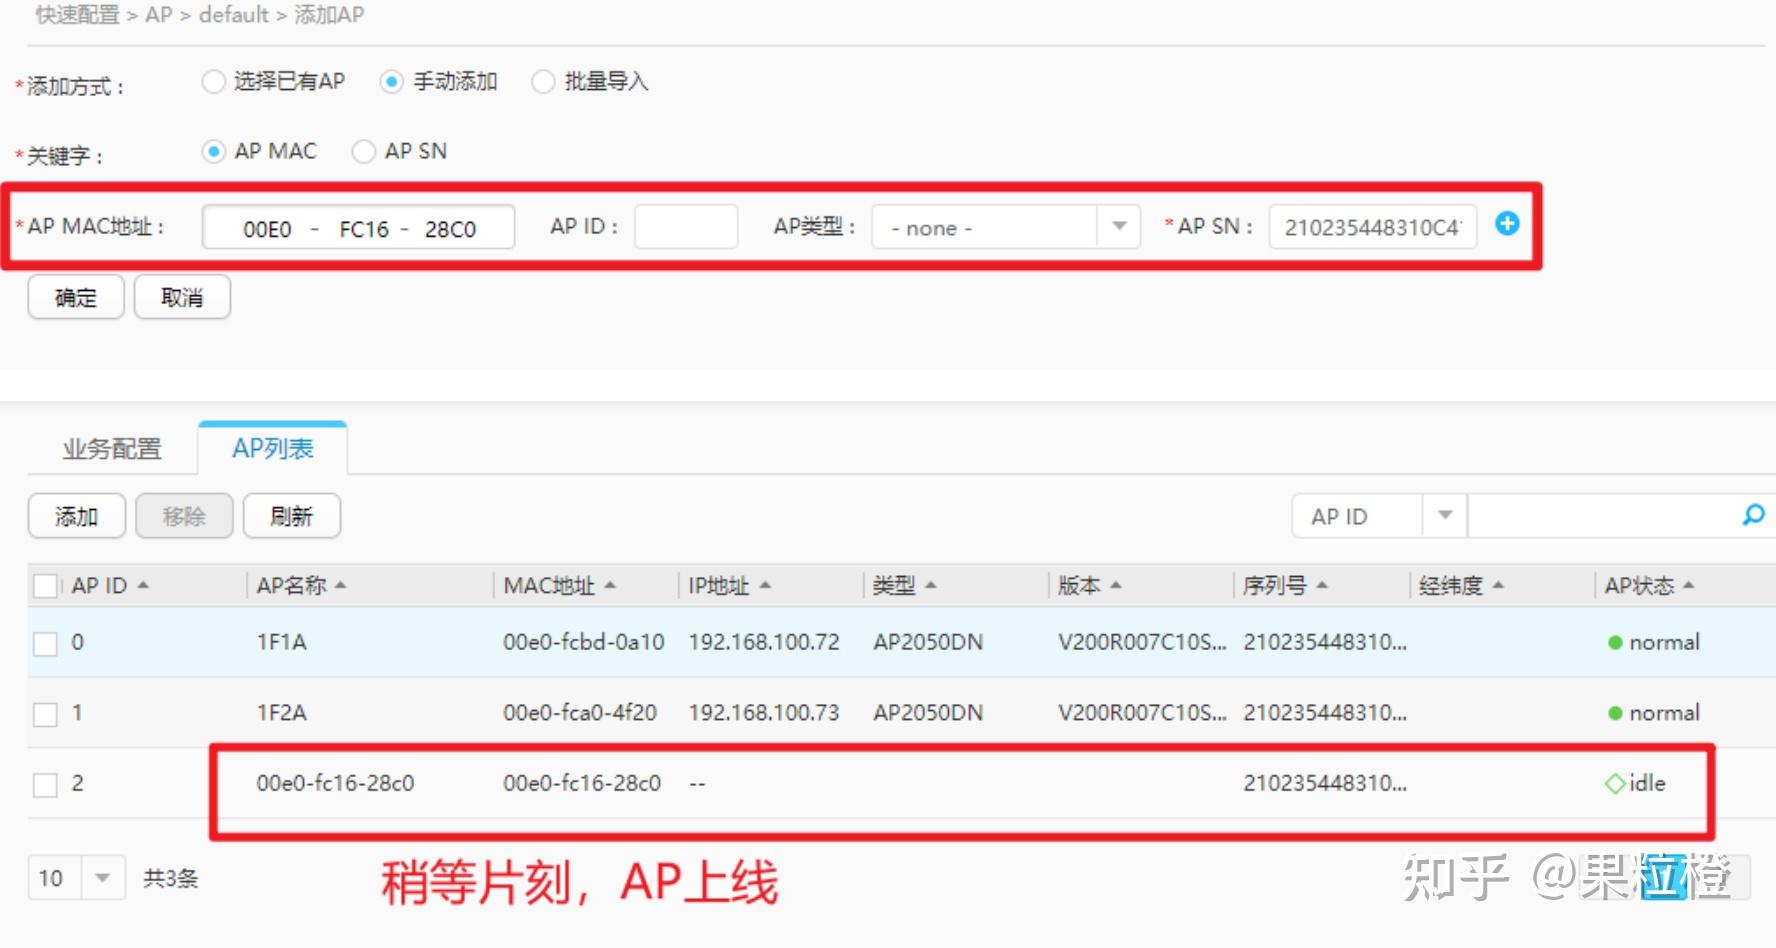The height and width of the screenshot is (948, 1776).
Task: Expand the AP ID search filter dropdown
Action: (1444, 516)
